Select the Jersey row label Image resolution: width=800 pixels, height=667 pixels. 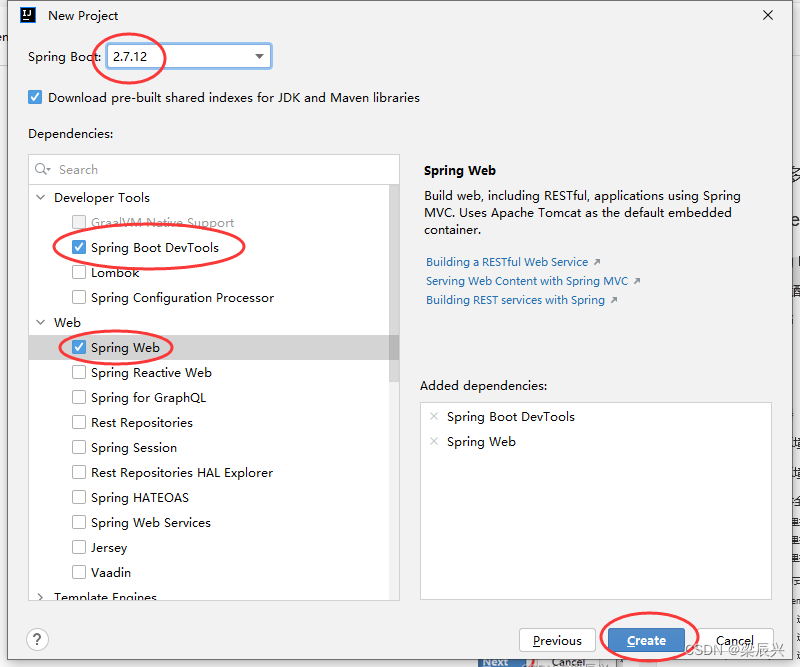click(x=109, y=548)
